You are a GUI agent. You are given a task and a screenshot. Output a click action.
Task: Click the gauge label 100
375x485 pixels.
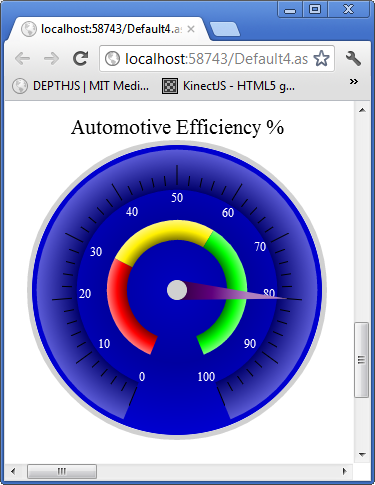click(x=206, y=377)
